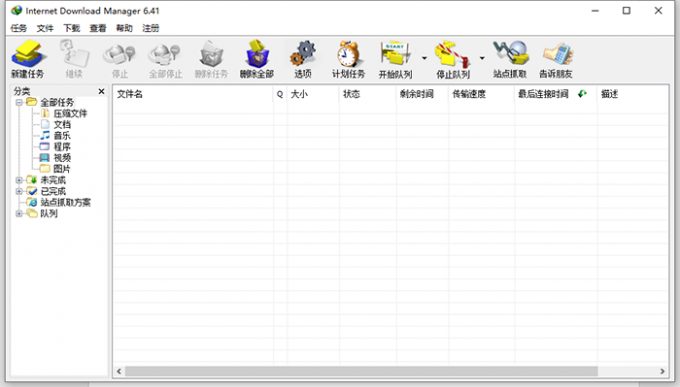Click the 文档 page icon
The width and height of the screenshot is (680, 387).
tap(45, 124)
